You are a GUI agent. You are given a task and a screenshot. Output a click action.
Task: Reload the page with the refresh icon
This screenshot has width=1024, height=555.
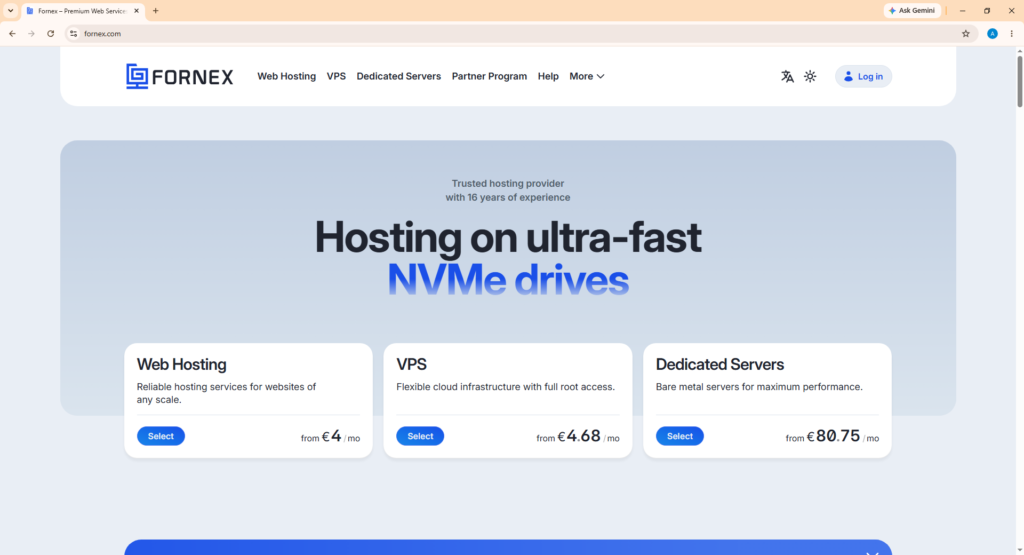pos(50,33)
